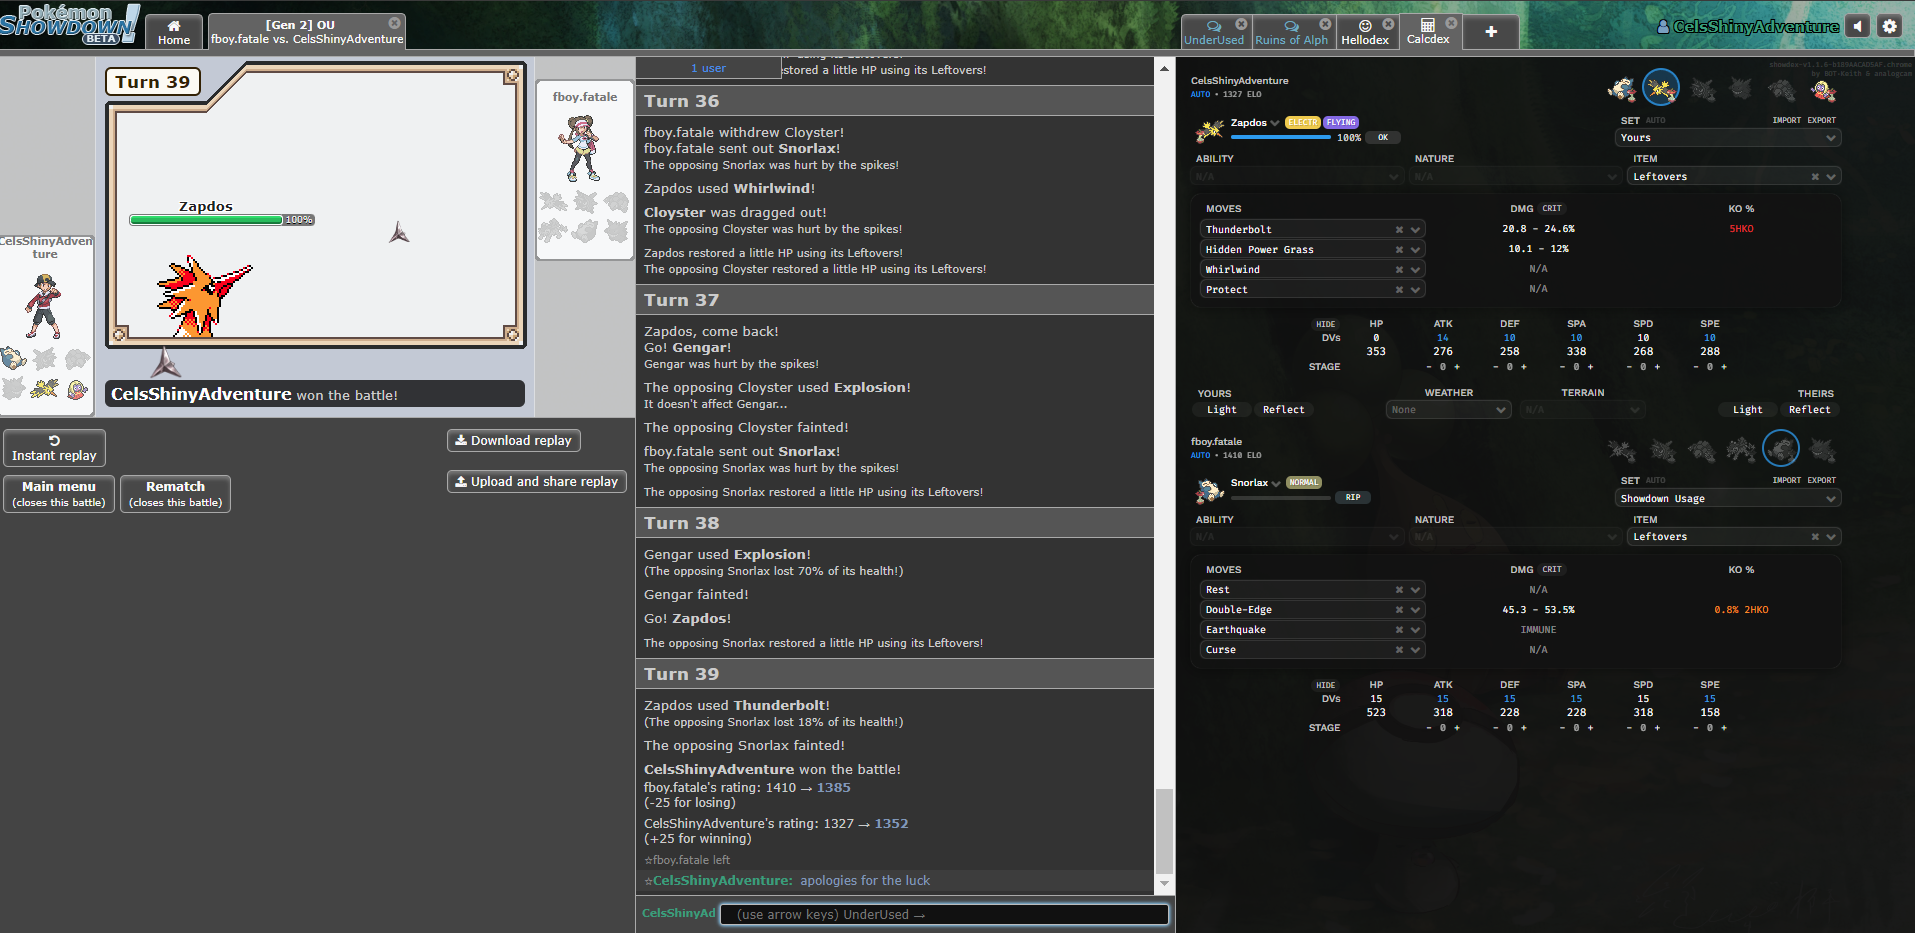Image resolution: width=1915 pixels, height=933 pixels.
Task: Clear the Curse move
Action: click(1399, 650)
